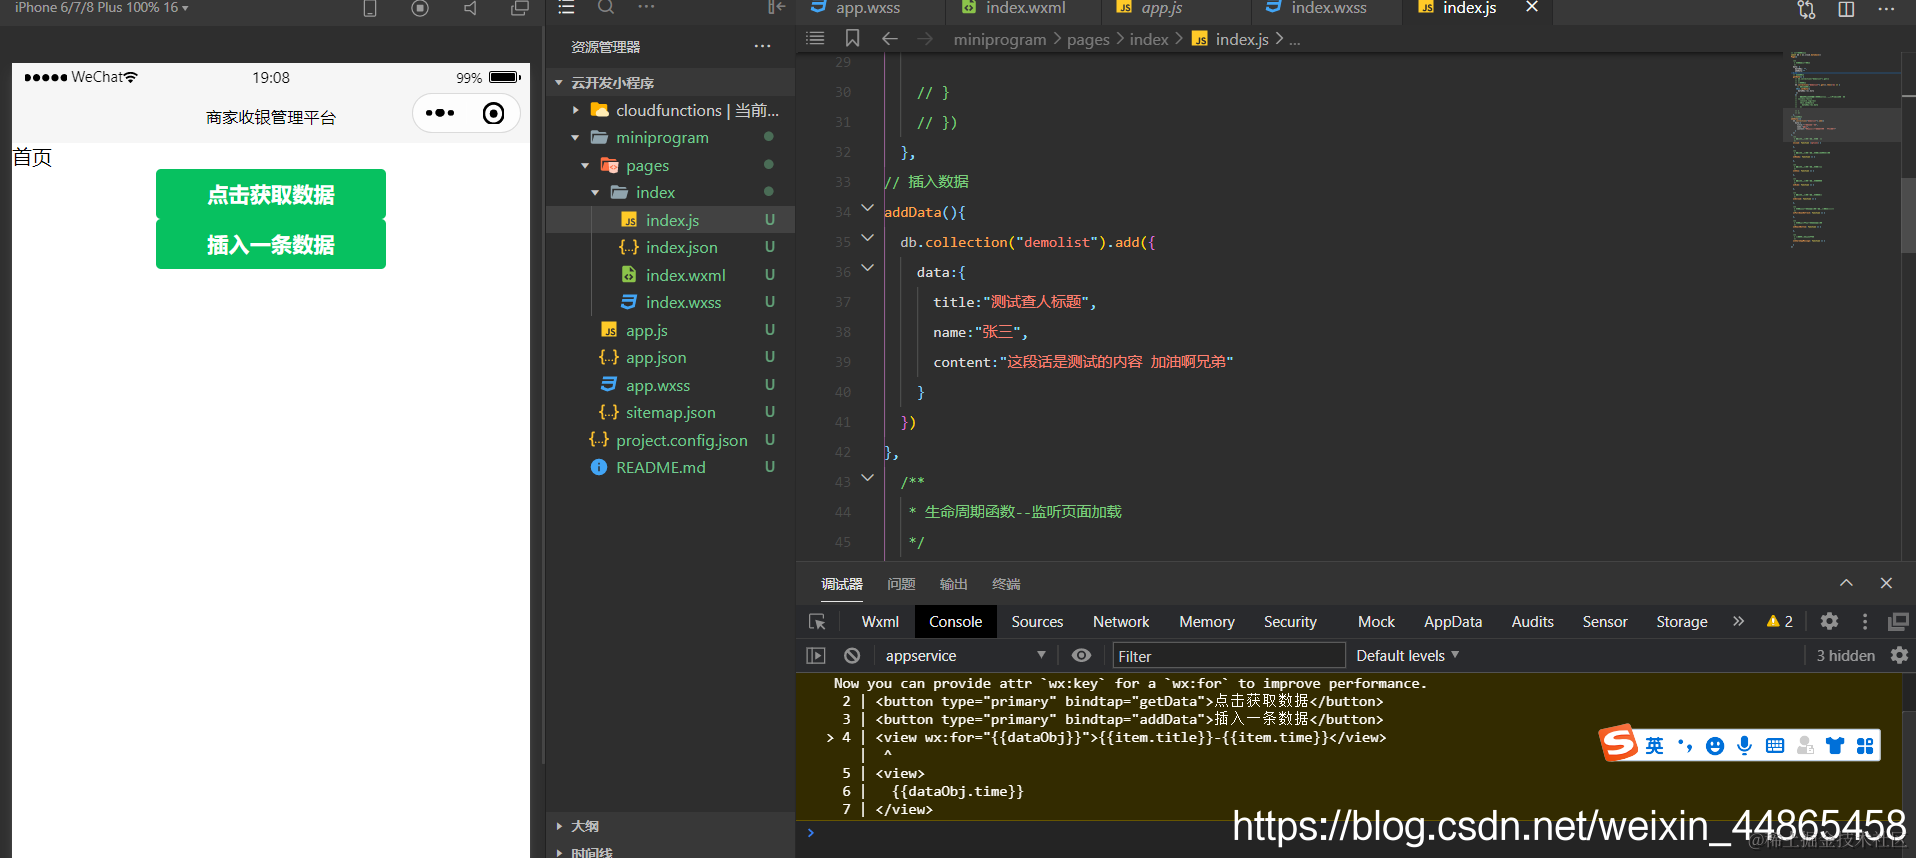
Task: Fold code at line 34 addData
Action: point(867,208)
